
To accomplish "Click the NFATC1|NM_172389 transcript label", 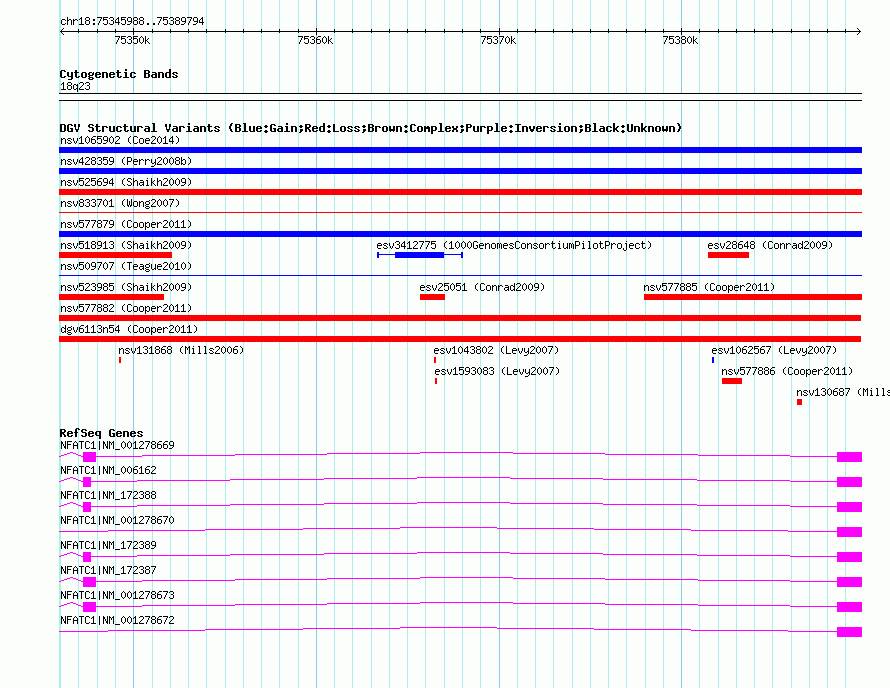I will 108,545.
